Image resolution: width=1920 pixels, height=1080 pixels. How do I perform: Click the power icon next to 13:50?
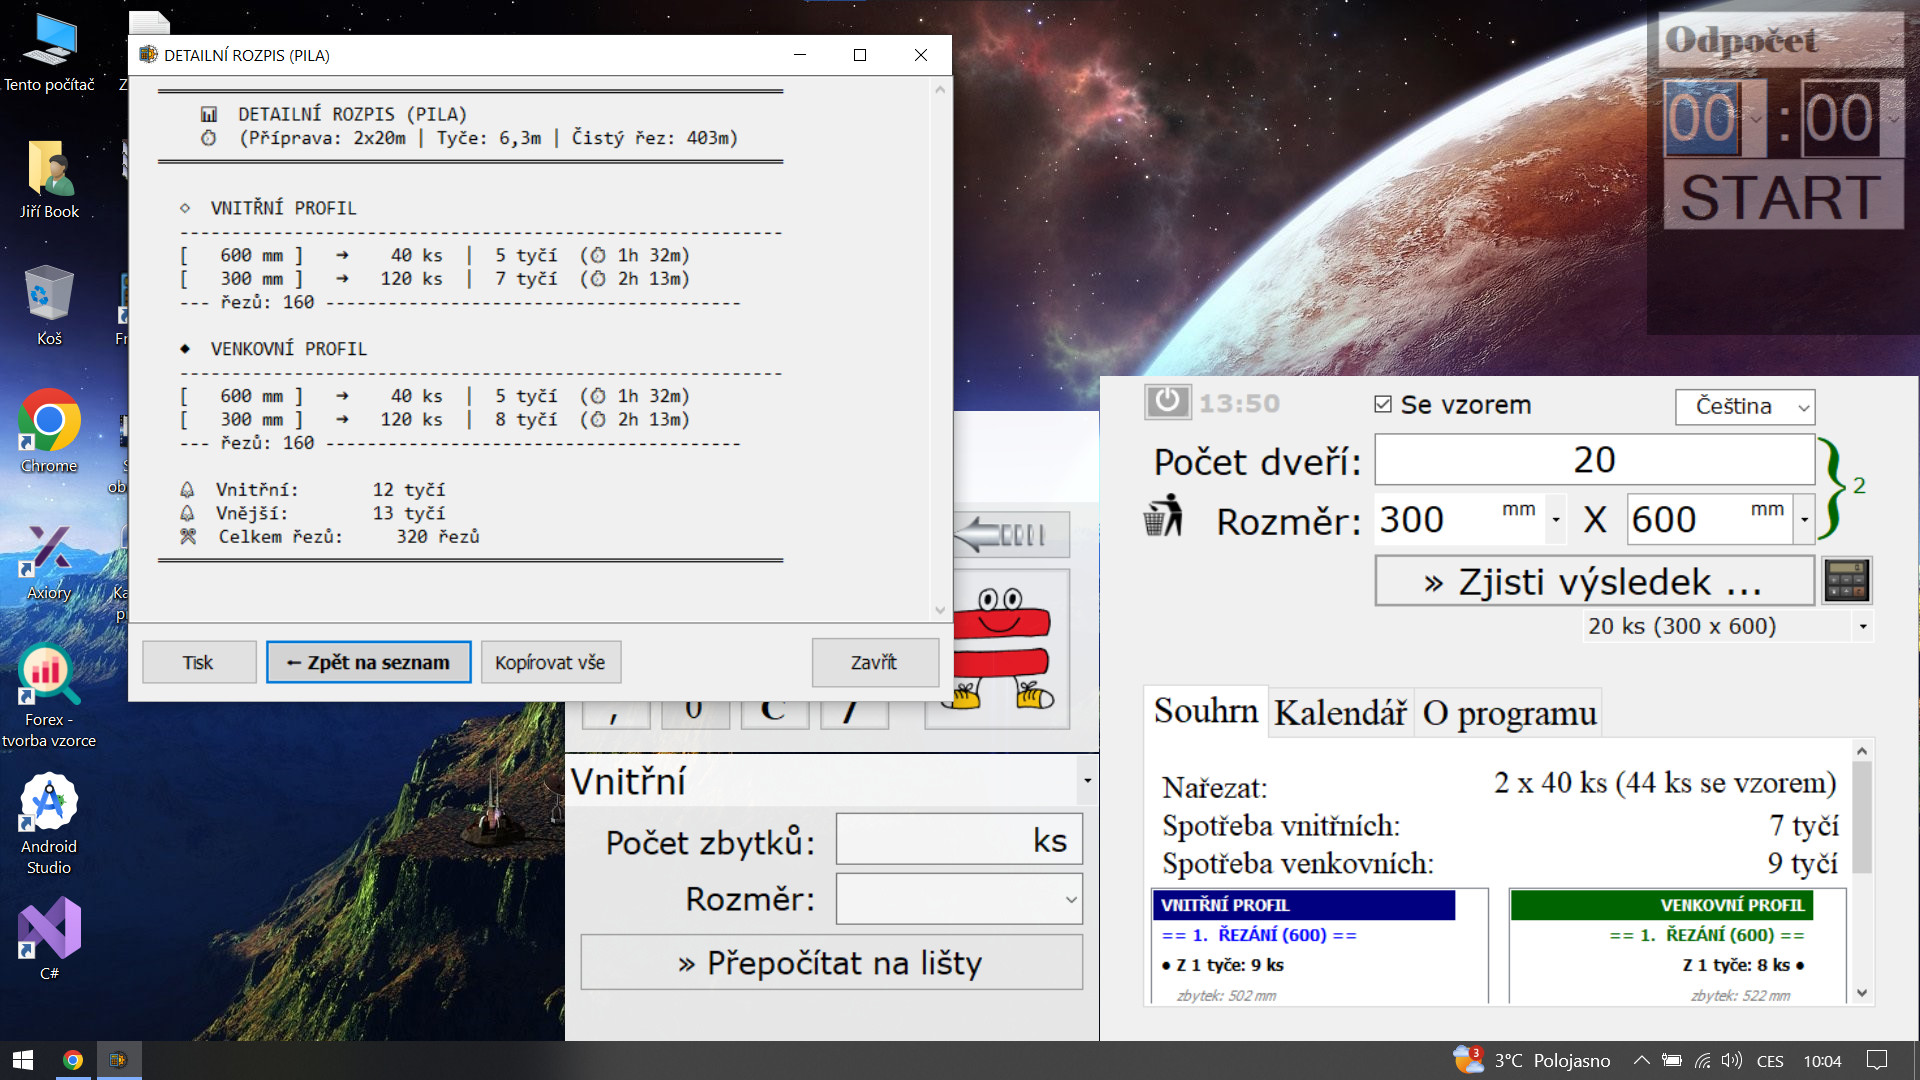click(1167, 402)
